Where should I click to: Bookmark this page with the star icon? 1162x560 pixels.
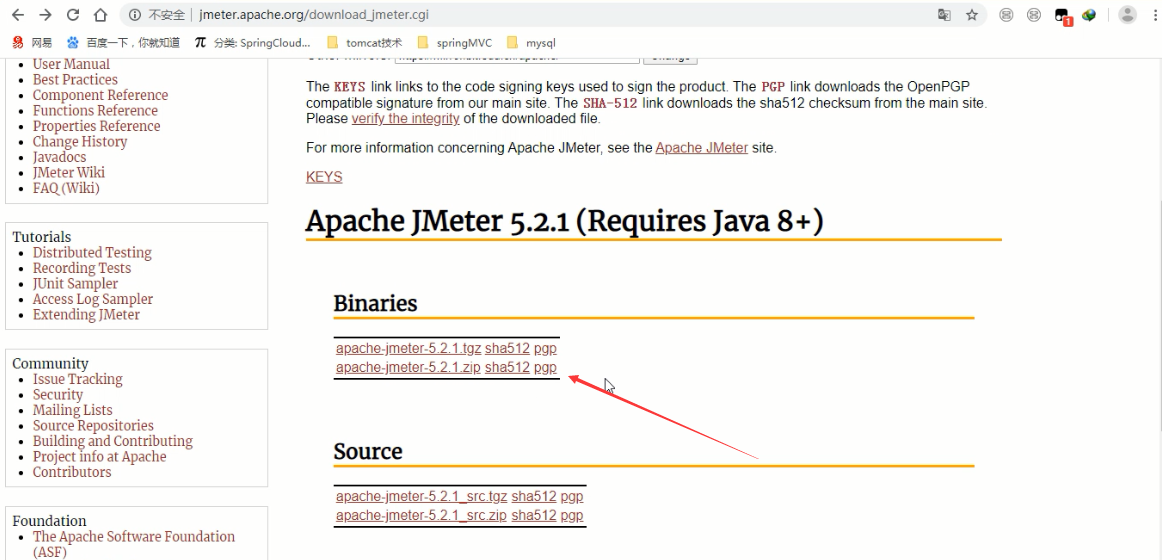[x=972, y=15]
